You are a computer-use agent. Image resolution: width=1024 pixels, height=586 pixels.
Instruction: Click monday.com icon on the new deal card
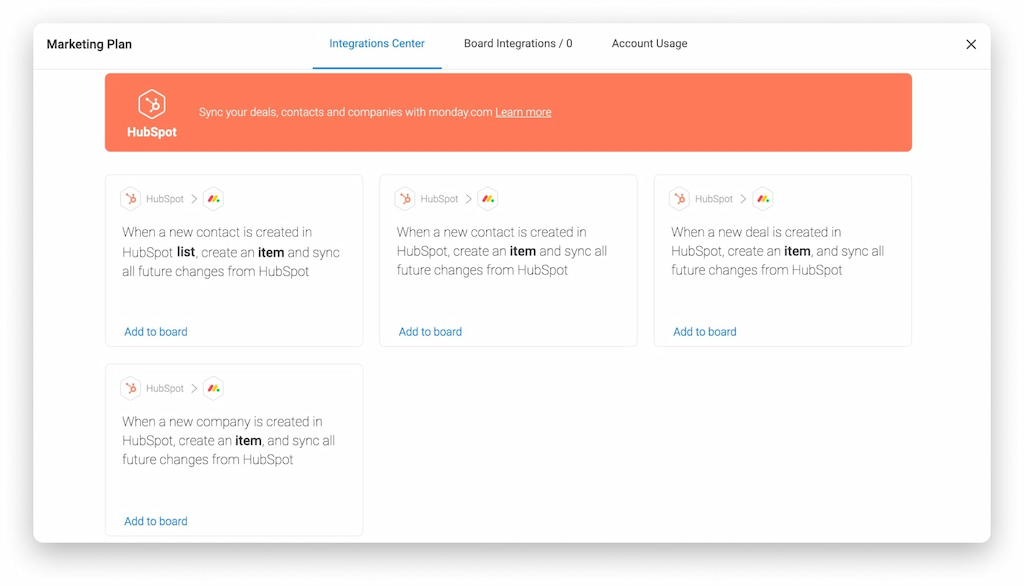click(762, 199)
